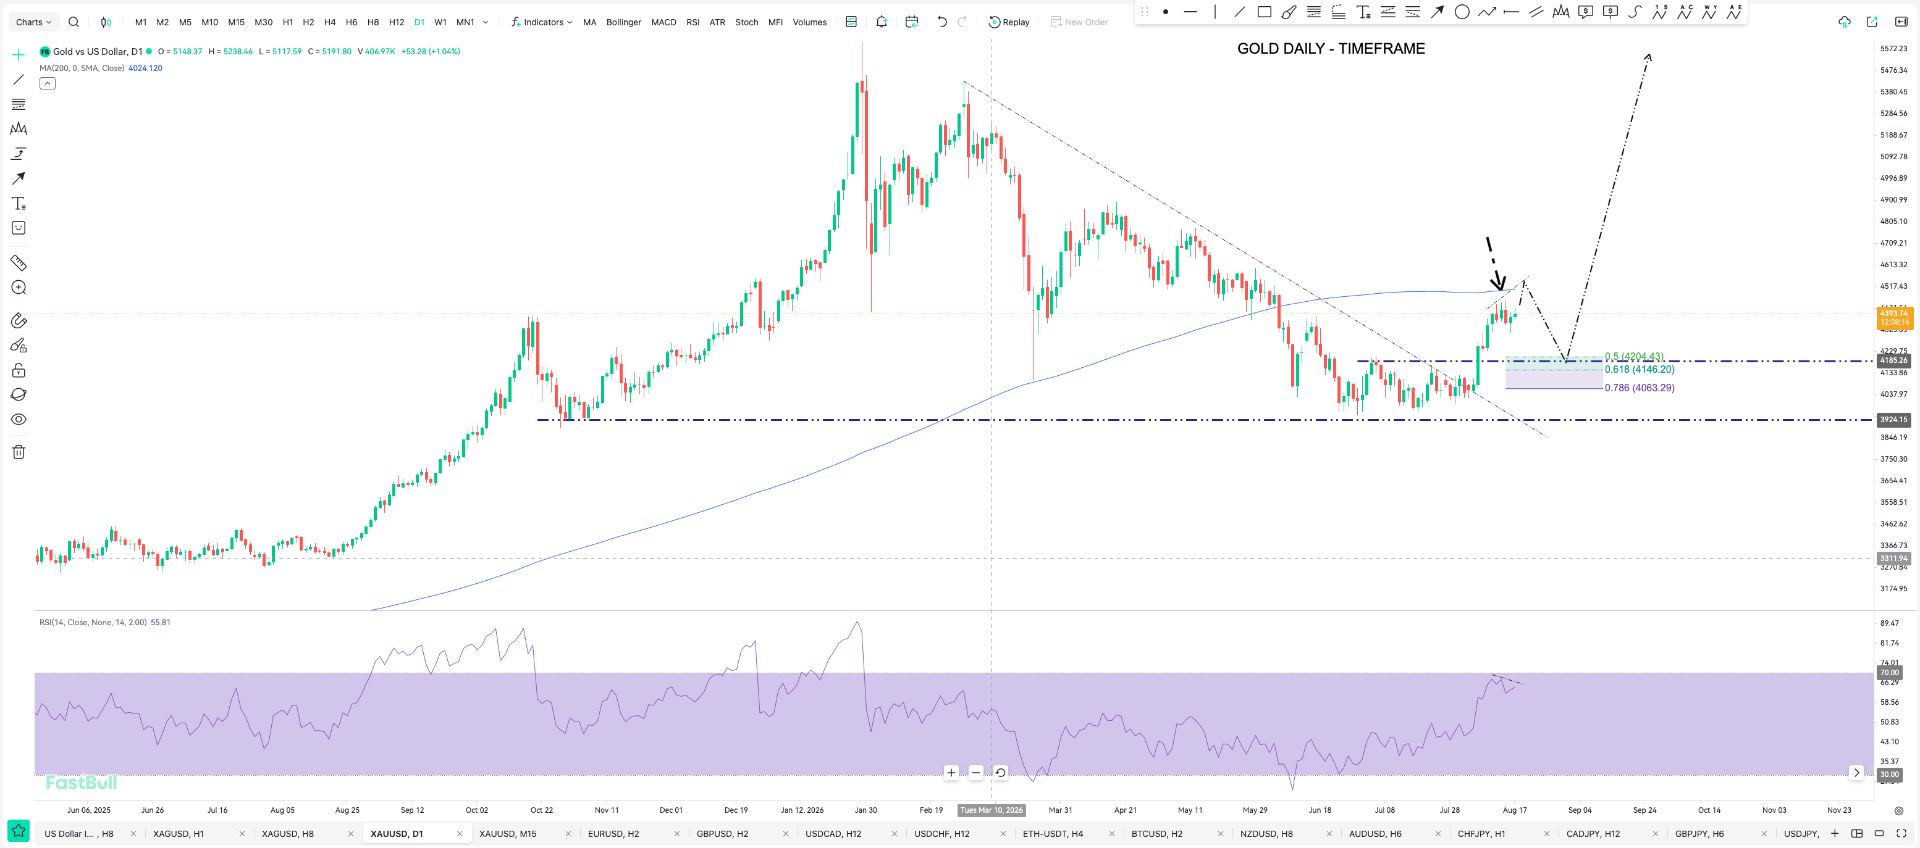Select the trend line tool in left sidebar
This screenshot has width=1920, height=848.
click(18, 80)
